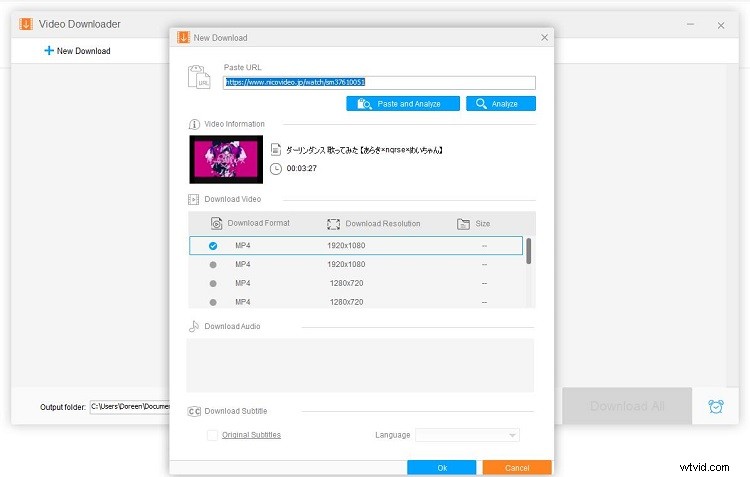Confirm with the Ok button
This screenshot has height=477, width=750.
point(441,467)
